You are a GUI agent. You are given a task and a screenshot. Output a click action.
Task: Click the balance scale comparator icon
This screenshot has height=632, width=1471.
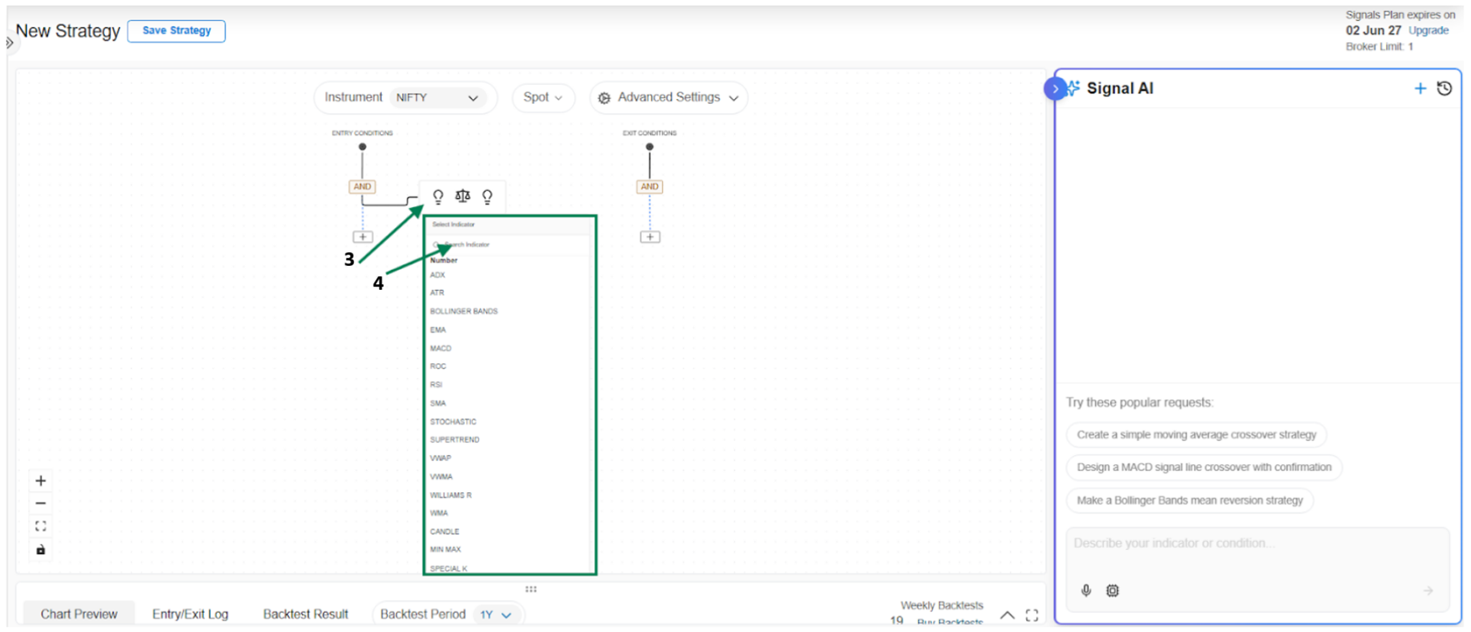click(462, 197)
